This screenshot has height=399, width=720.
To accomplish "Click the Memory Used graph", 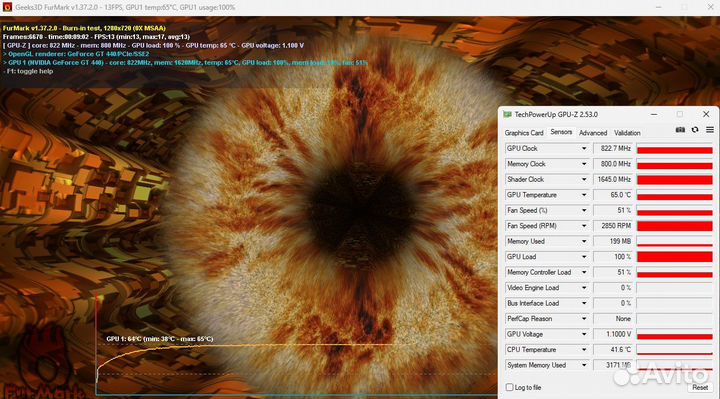I will (675, 242).
